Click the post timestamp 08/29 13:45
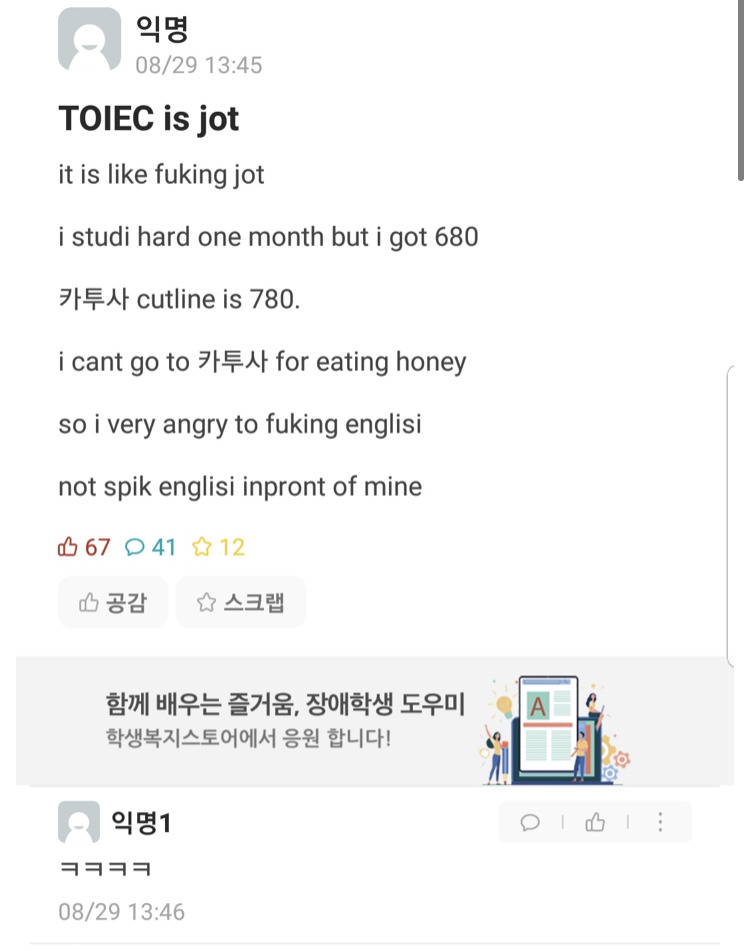Image resolution: width=750 pixels, height=951 pixels. (199, 65)
